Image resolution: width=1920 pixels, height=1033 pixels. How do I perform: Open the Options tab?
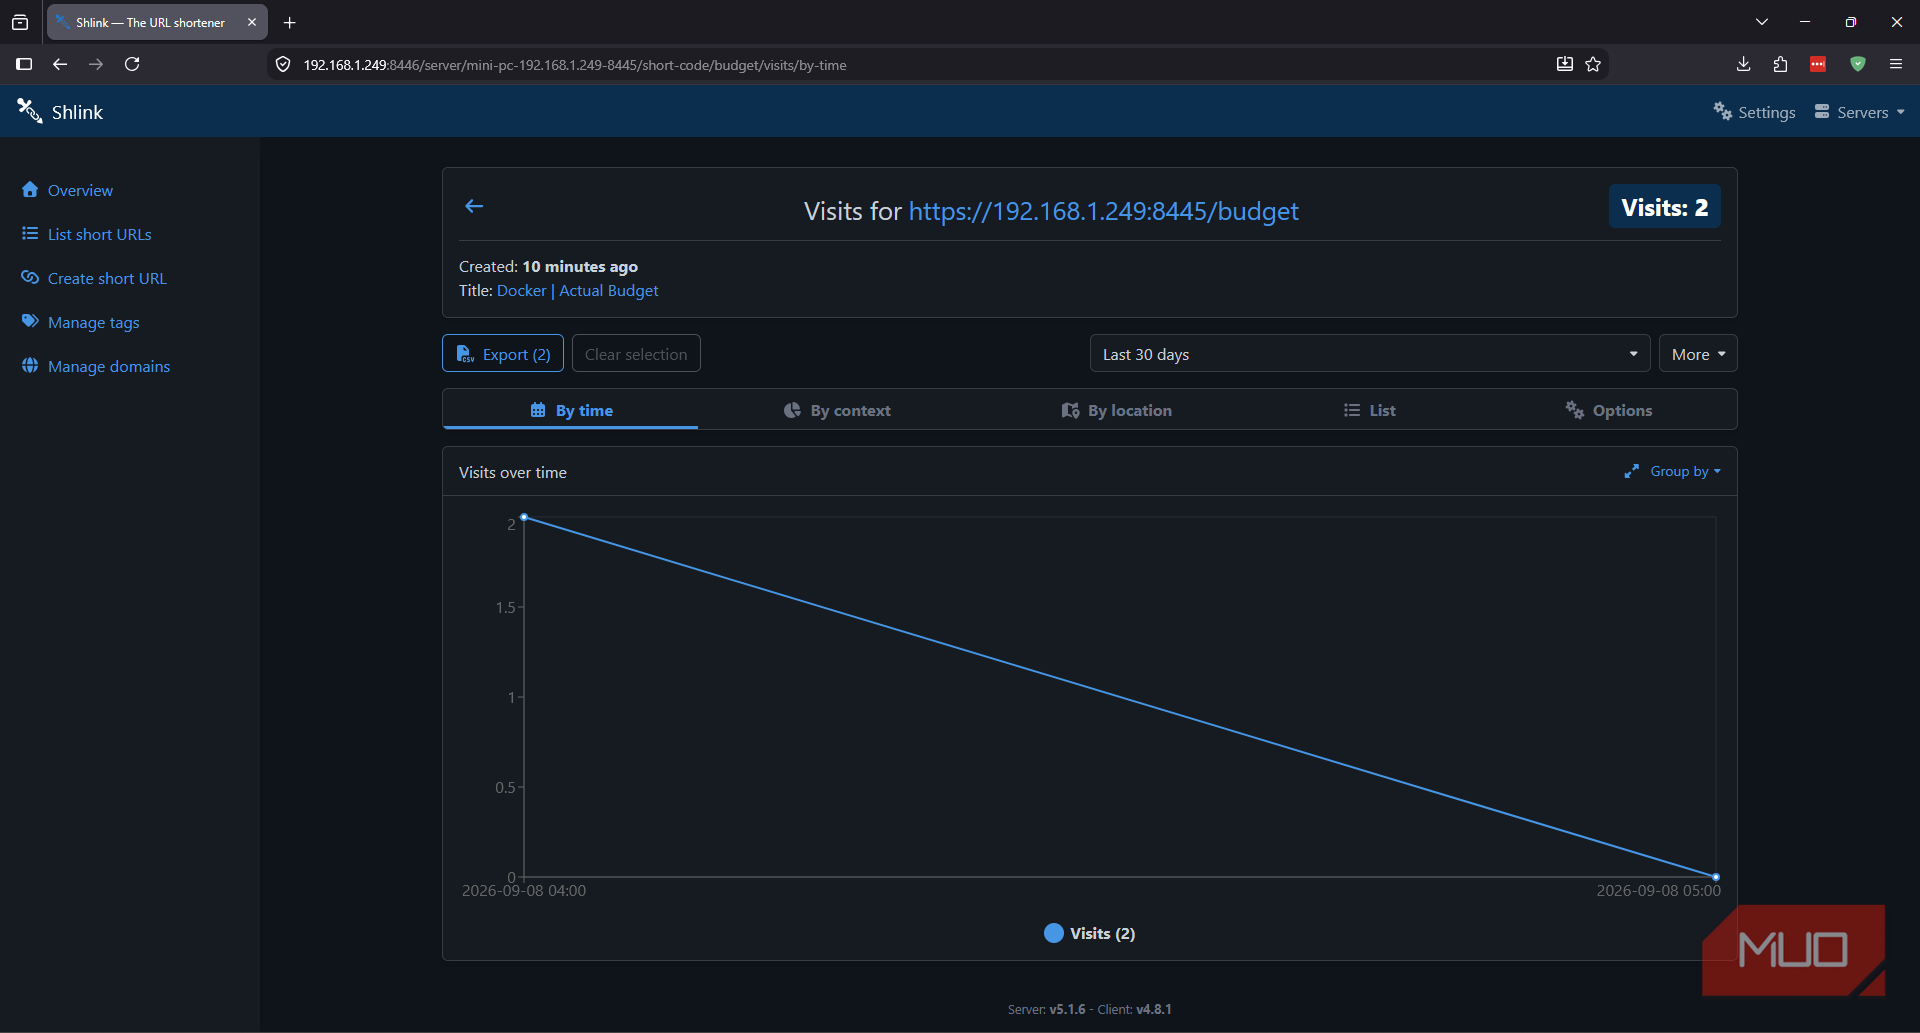tap(1608, 410)
